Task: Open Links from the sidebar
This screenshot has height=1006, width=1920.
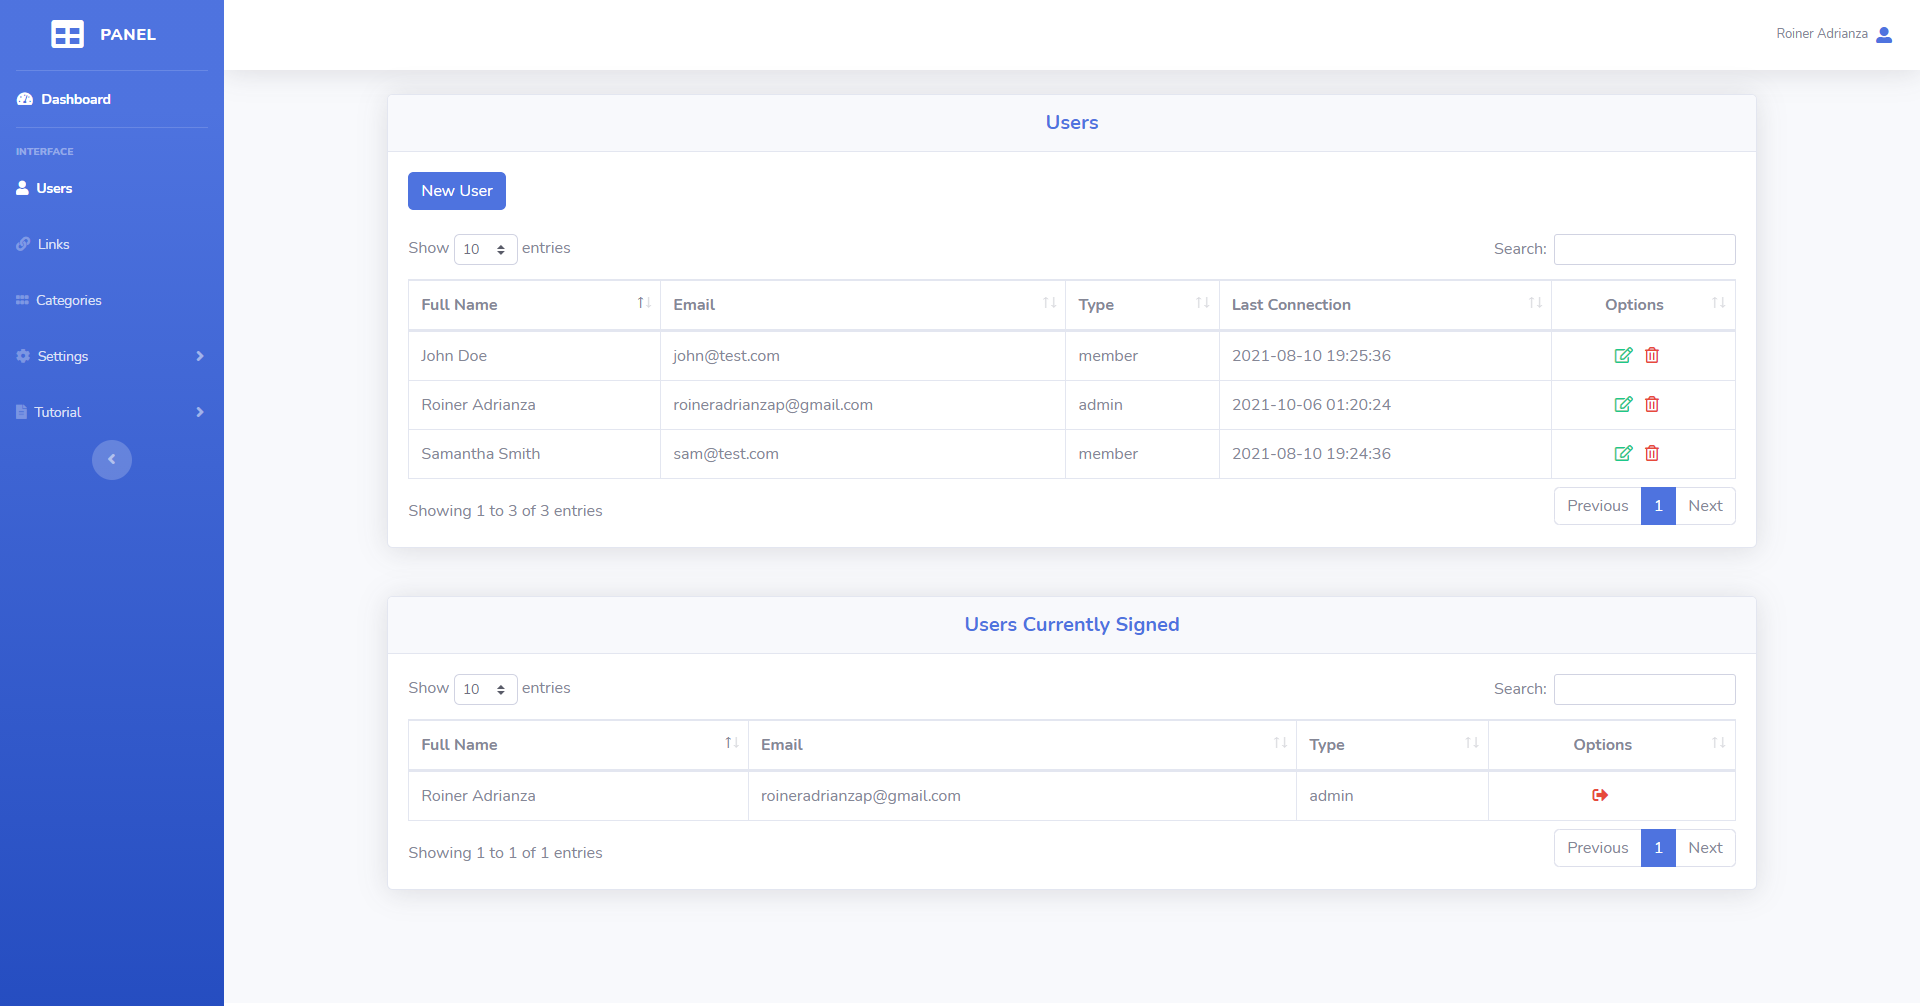Action: click(54, 245)
